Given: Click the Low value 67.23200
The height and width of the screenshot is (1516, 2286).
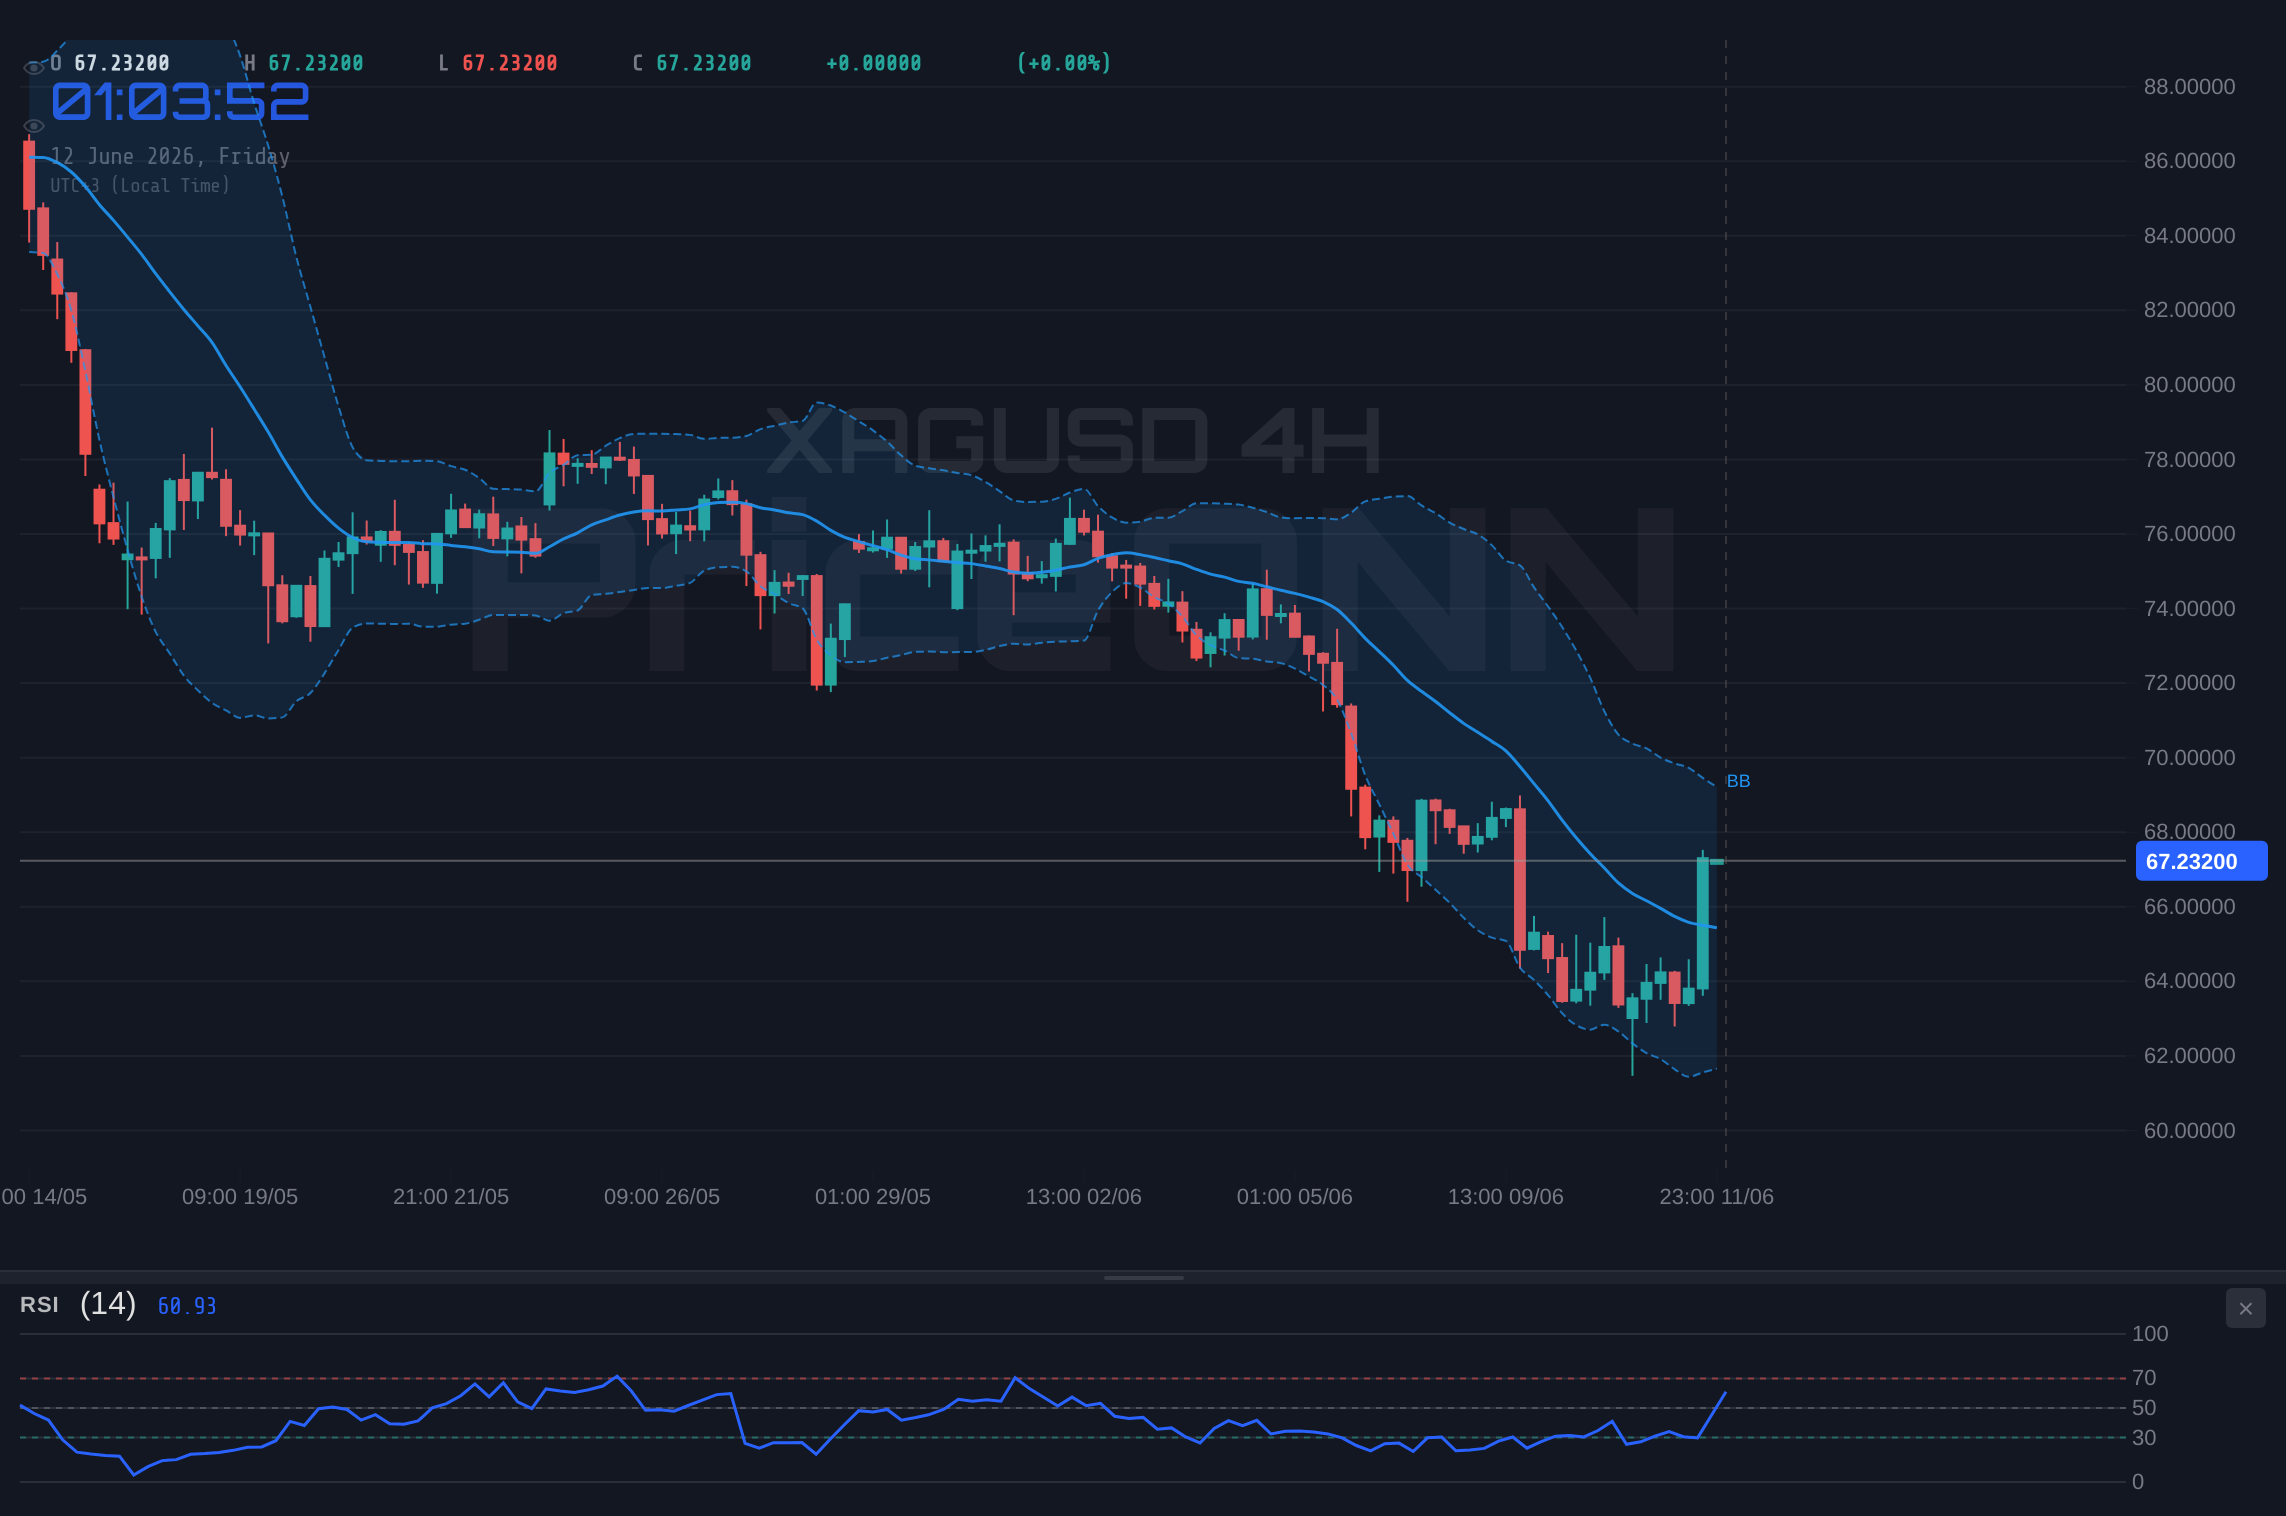Looking at the screenshot, I should pos(510,63).
